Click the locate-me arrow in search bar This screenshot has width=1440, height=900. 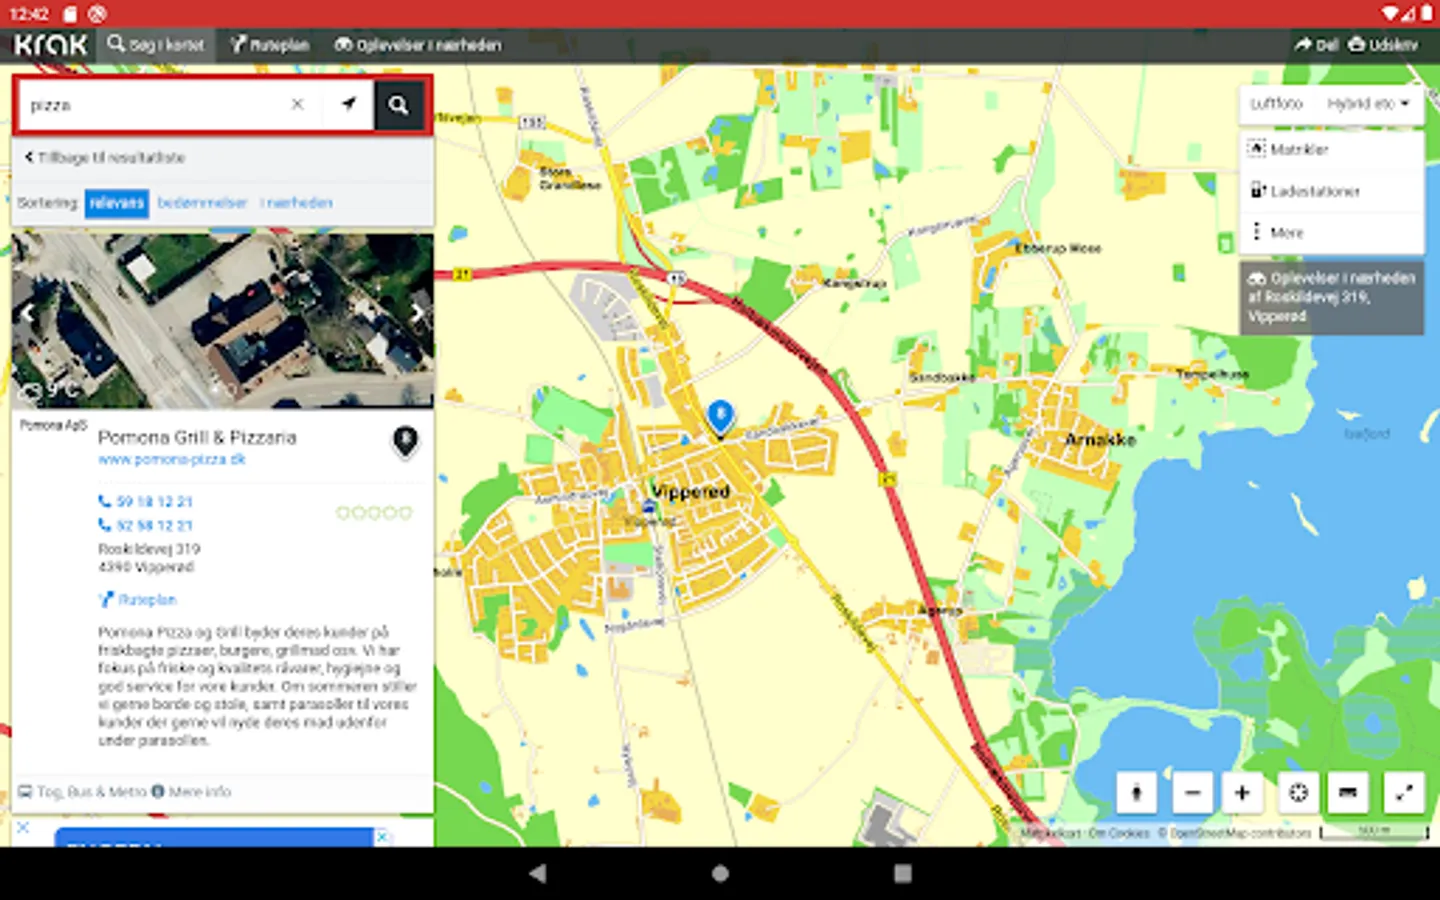348,104
